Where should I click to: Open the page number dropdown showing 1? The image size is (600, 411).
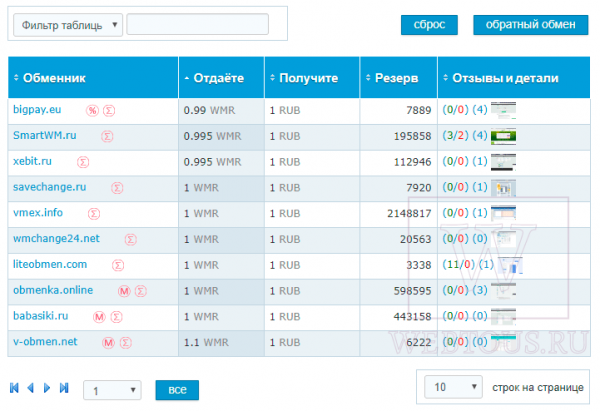pos(112,390)
